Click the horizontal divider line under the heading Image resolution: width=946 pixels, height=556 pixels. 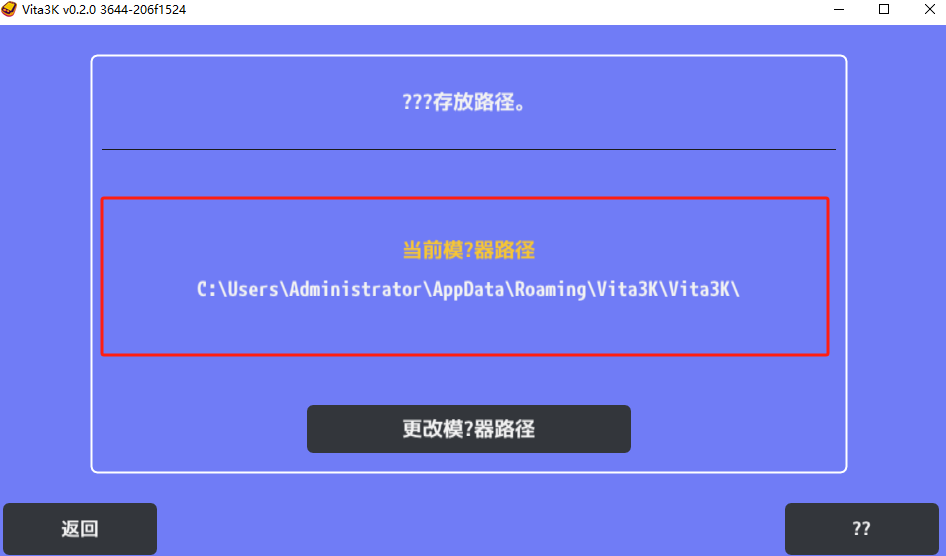coord(469,149)
